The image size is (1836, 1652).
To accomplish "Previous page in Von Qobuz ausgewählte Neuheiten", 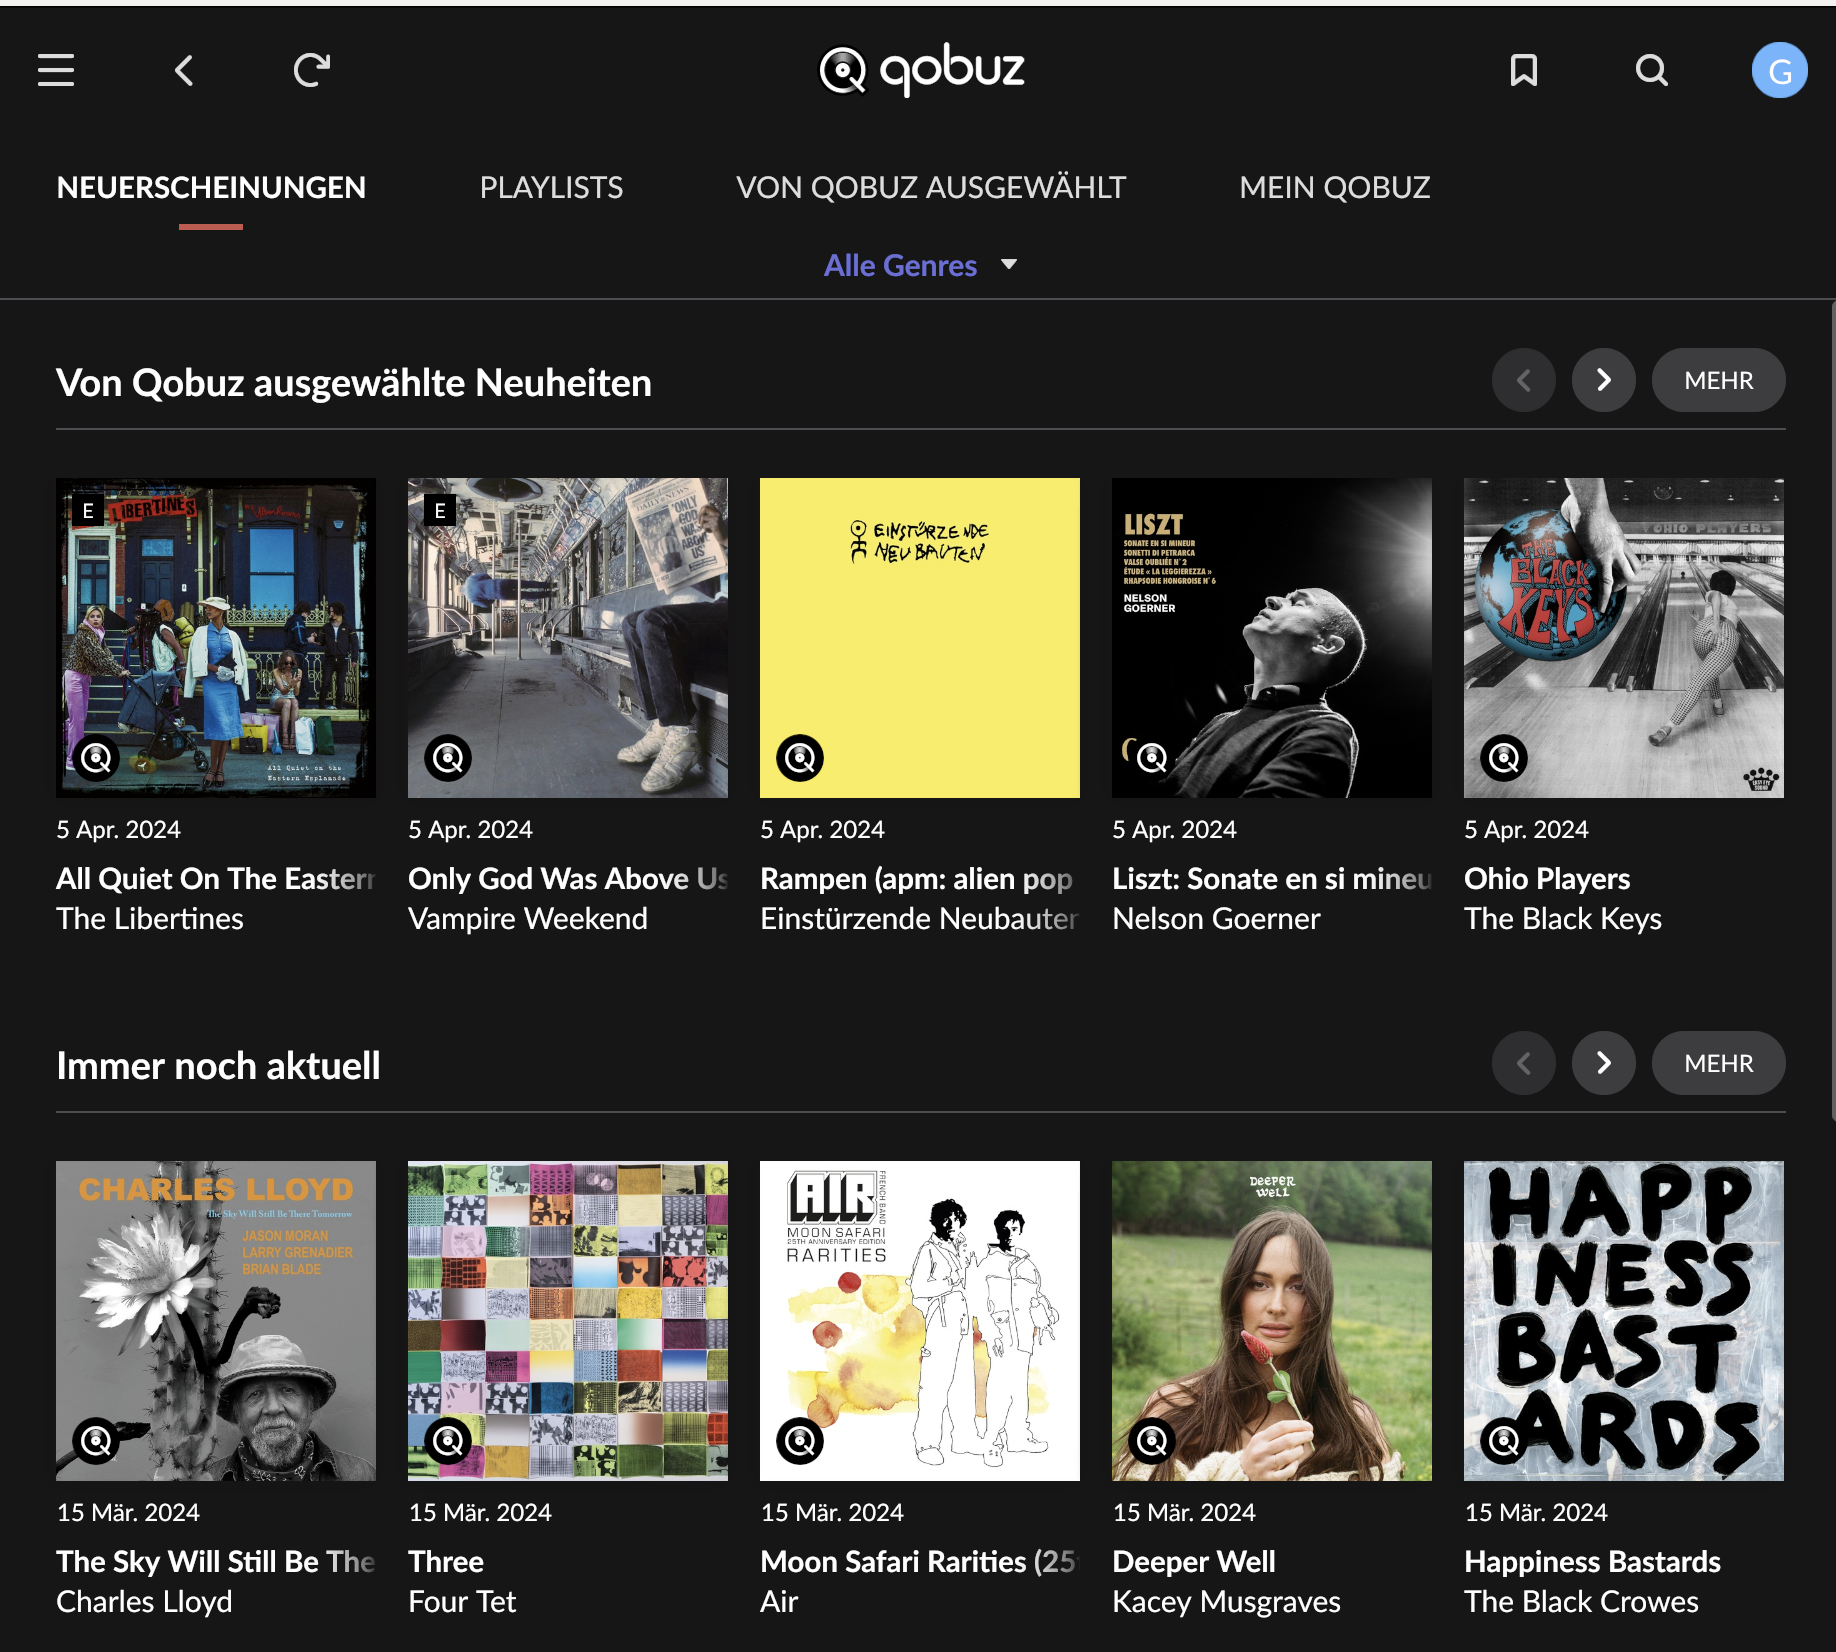I will click(x=1524, y=380).
